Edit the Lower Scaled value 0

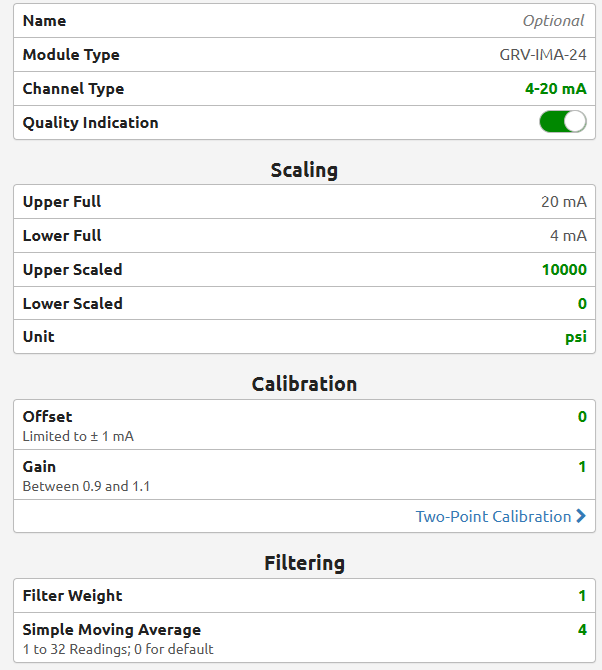coord(582,303)
